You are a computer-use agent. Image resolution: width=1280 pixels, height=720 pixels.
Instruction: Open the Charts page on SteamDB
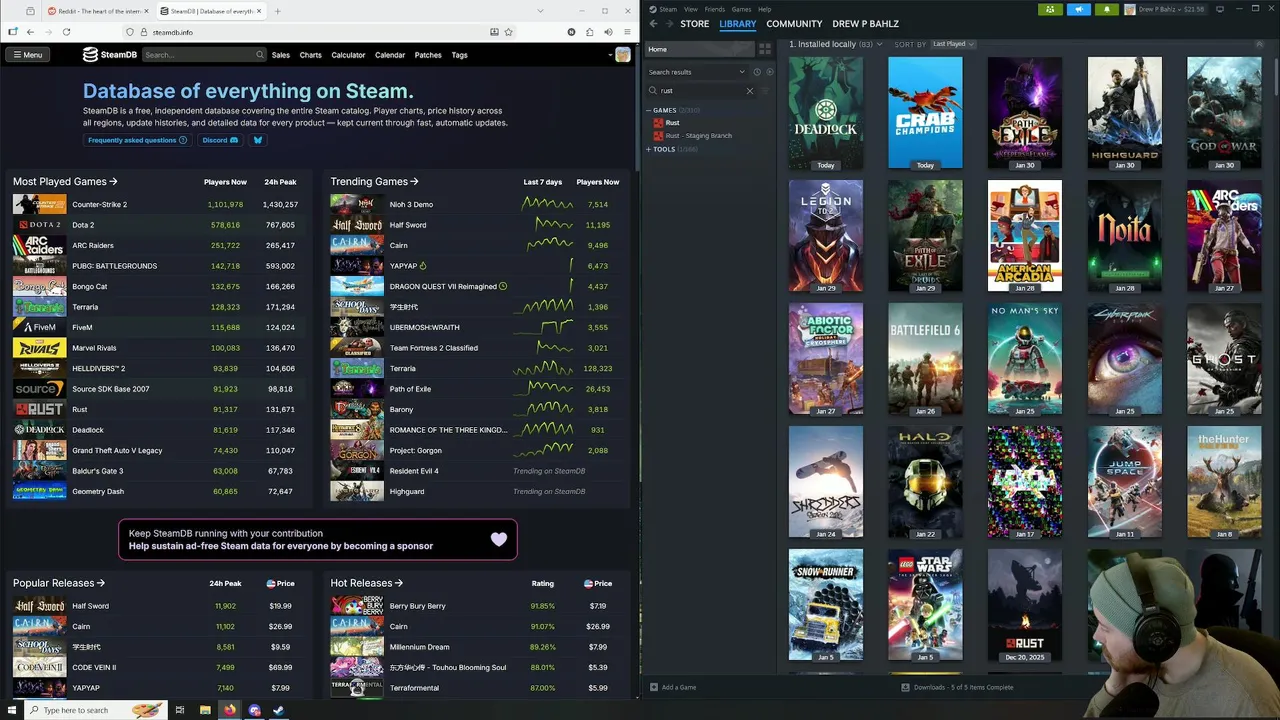pos(311,55)
